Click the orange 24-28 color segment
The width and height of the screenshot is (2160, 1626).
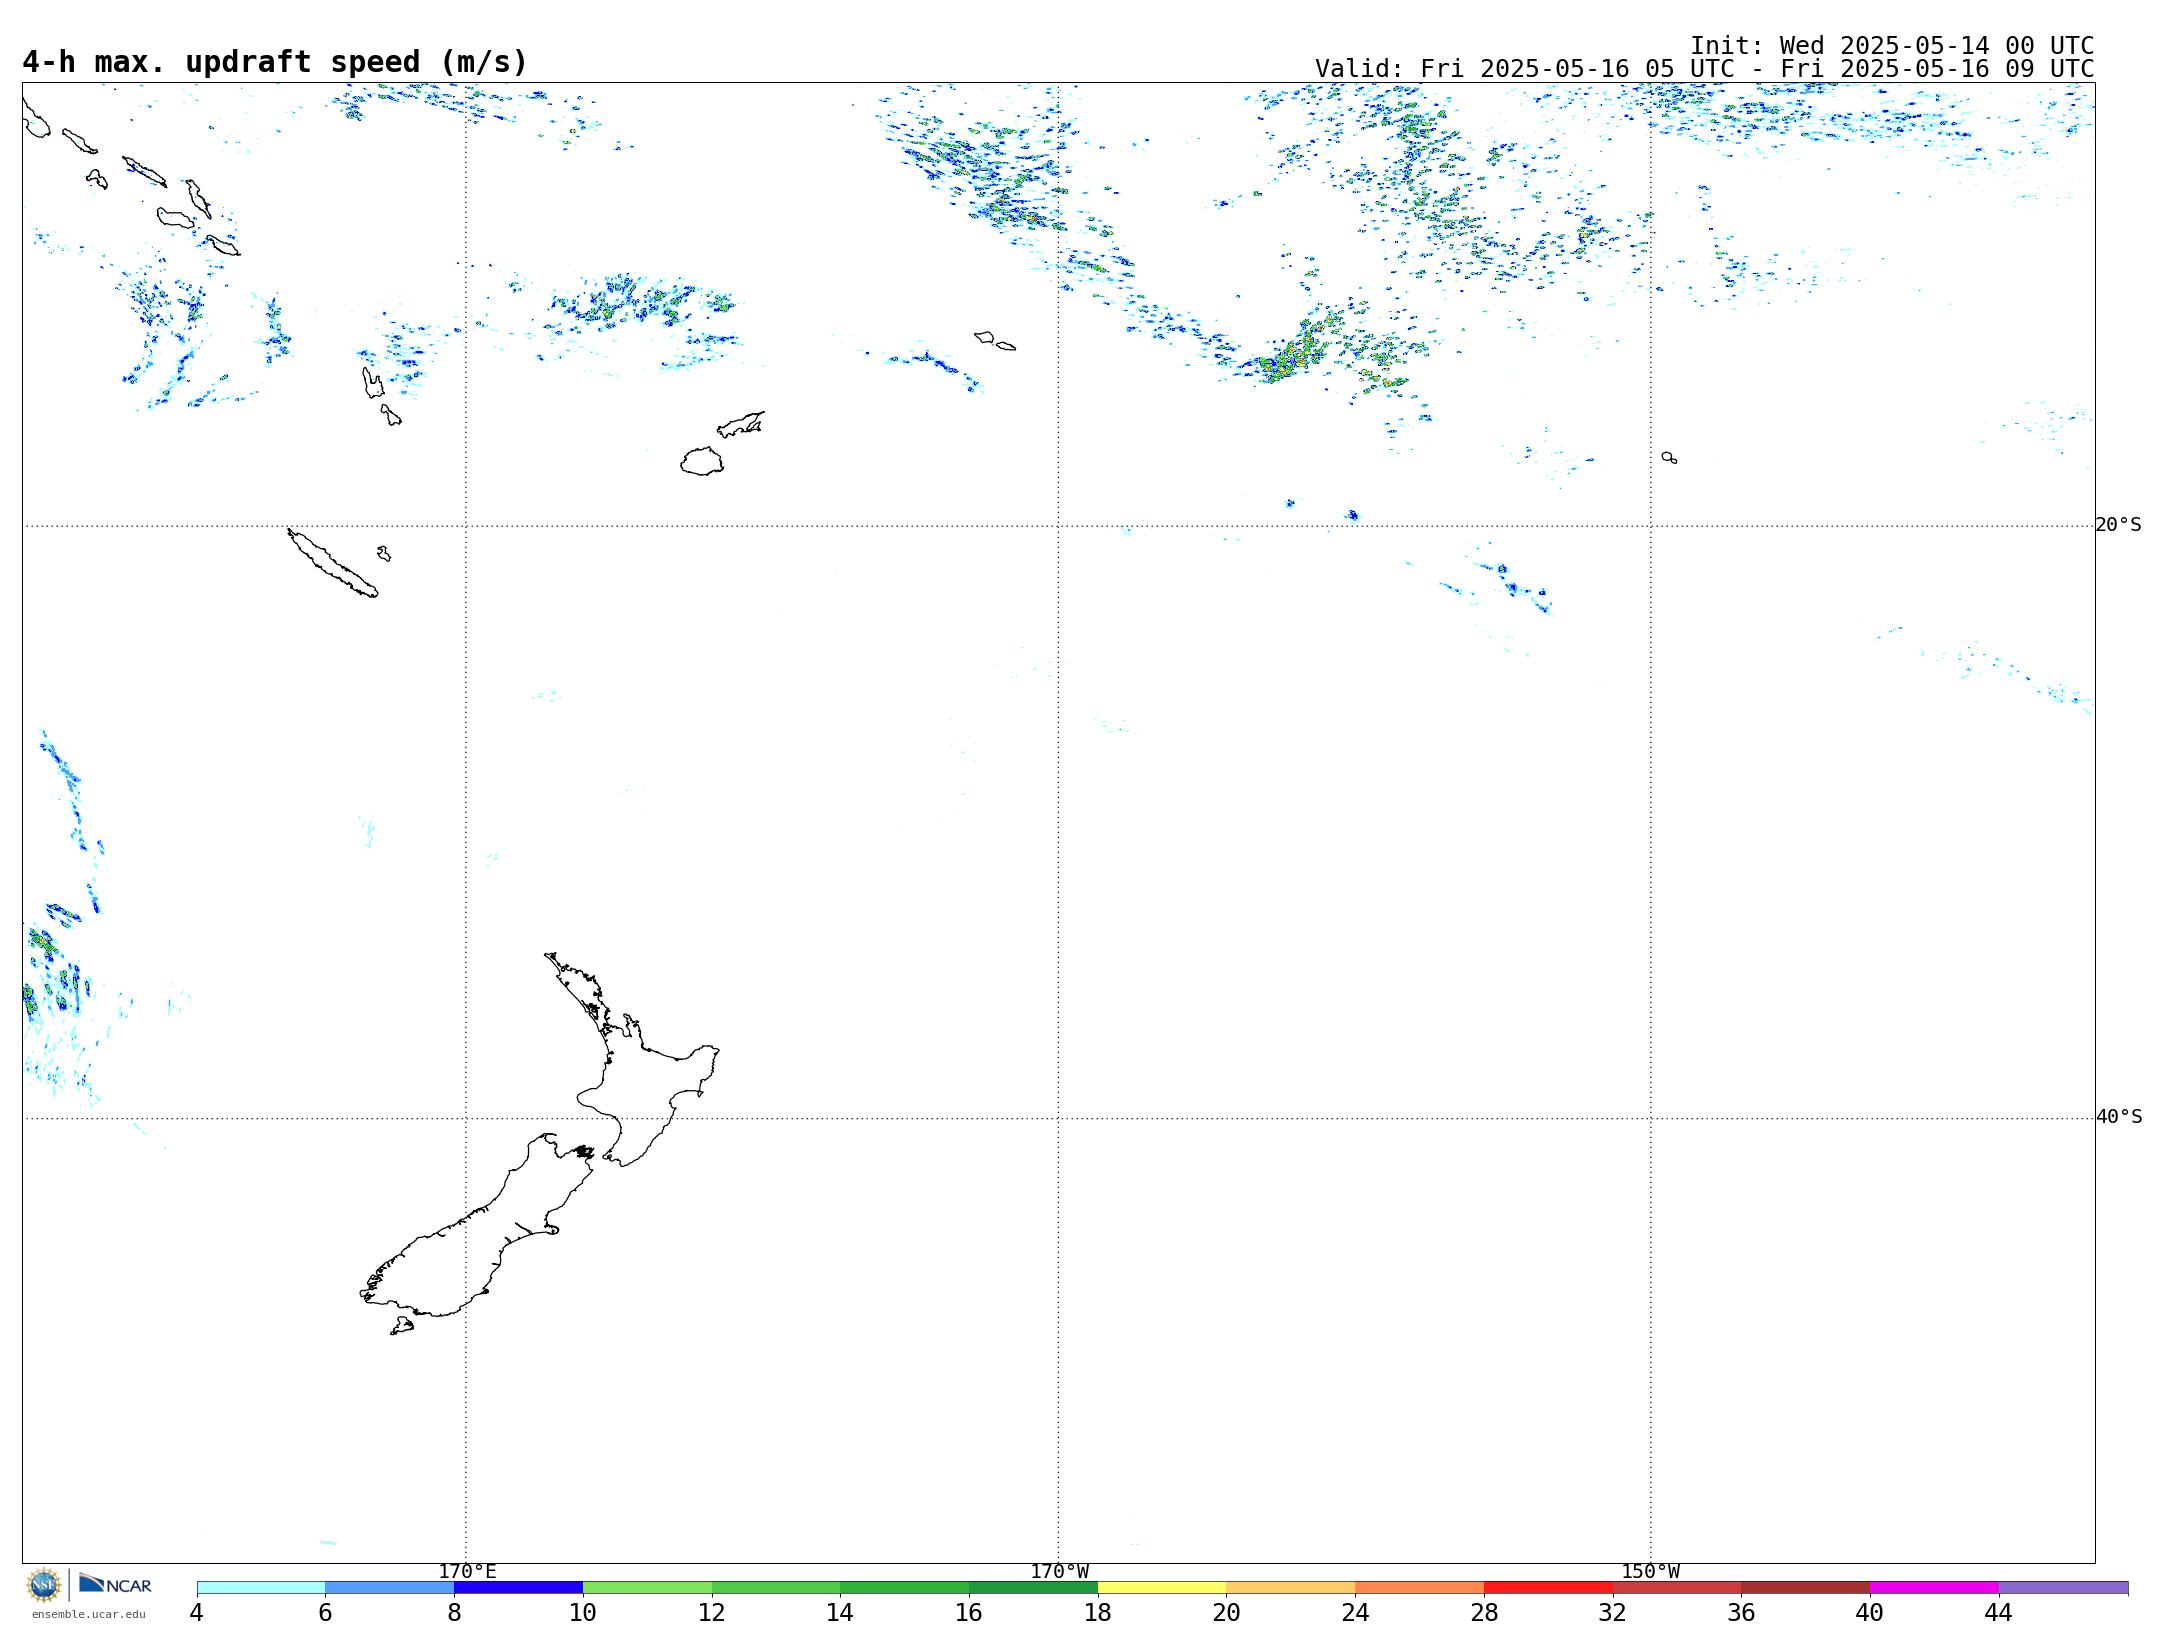tap(1419, 1587)
